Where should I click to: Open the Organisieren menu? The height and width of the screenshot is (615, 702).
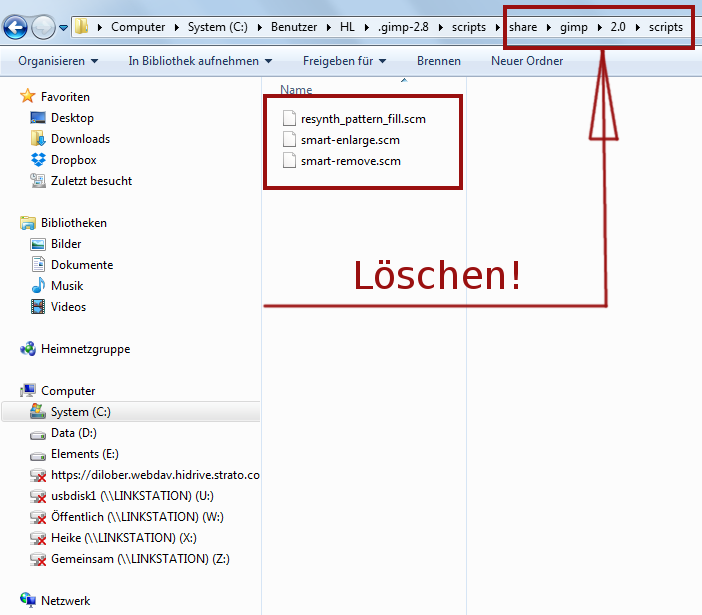click(58, 61)
